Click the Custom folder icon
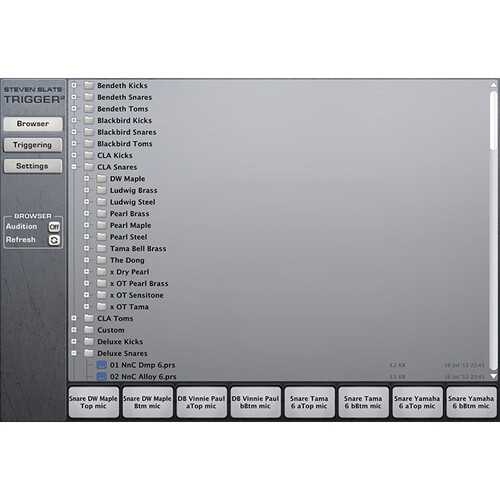The image size is (500, 500). pyautogui.click(x=89, y=330)
